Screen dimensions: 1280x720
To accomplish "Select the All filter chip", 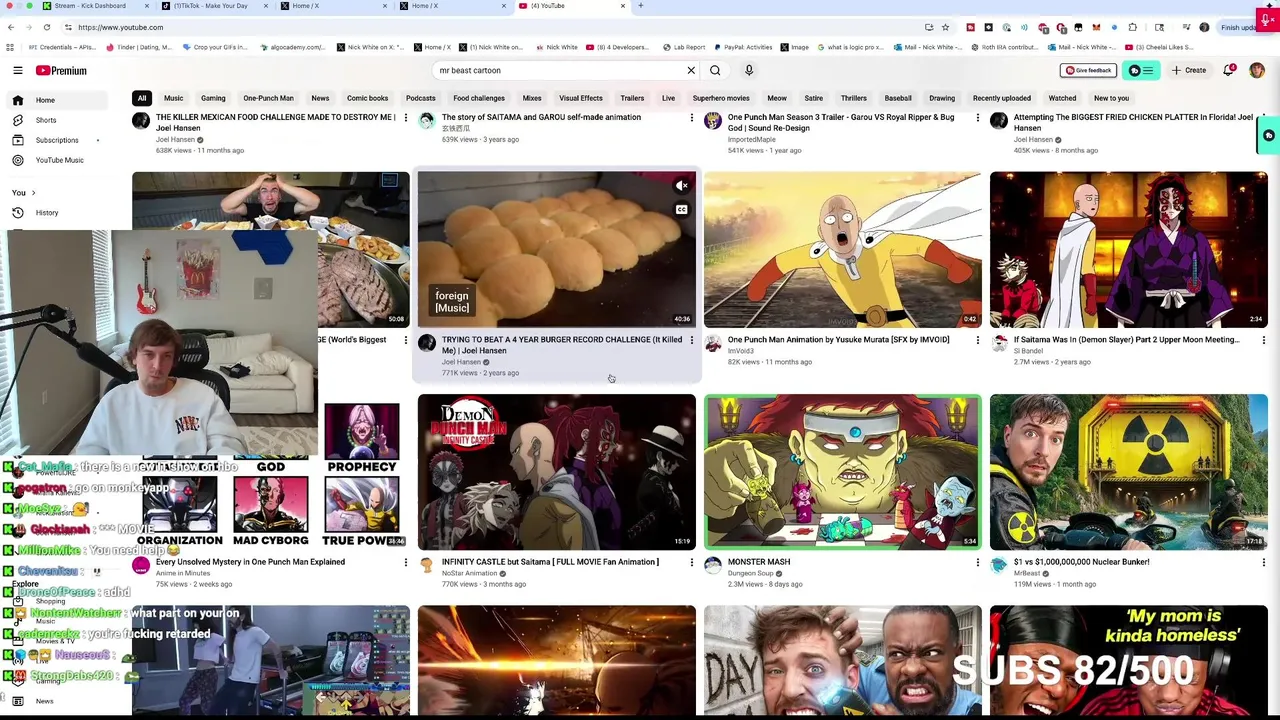I will coord(142,98).
